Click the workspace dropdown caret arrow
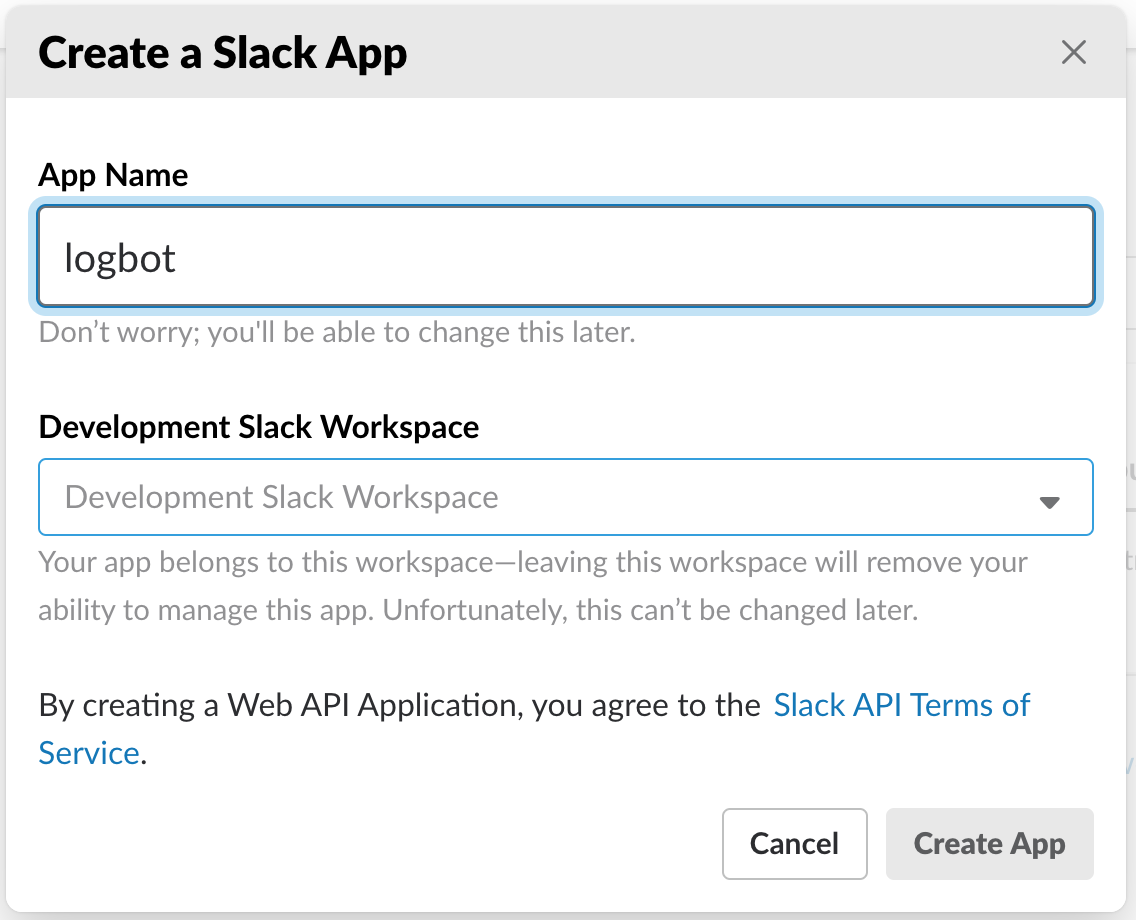1136x920 pixels. tap(1049, 502)
